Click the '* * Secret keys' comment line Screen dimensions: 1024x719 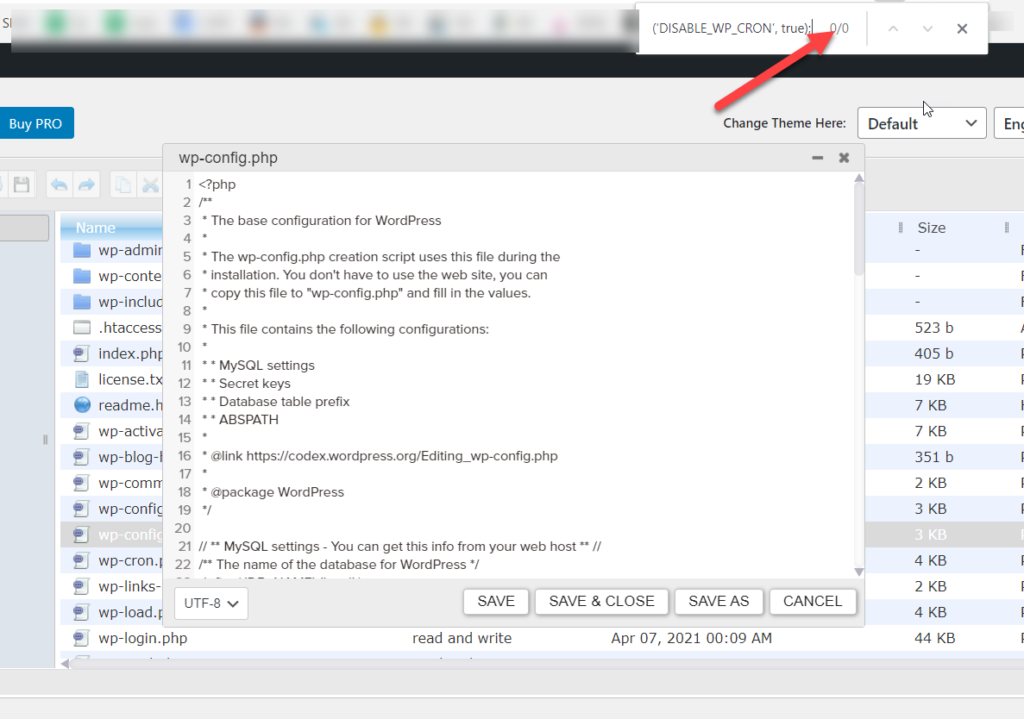pyautogui.click(x=246, y=383)
